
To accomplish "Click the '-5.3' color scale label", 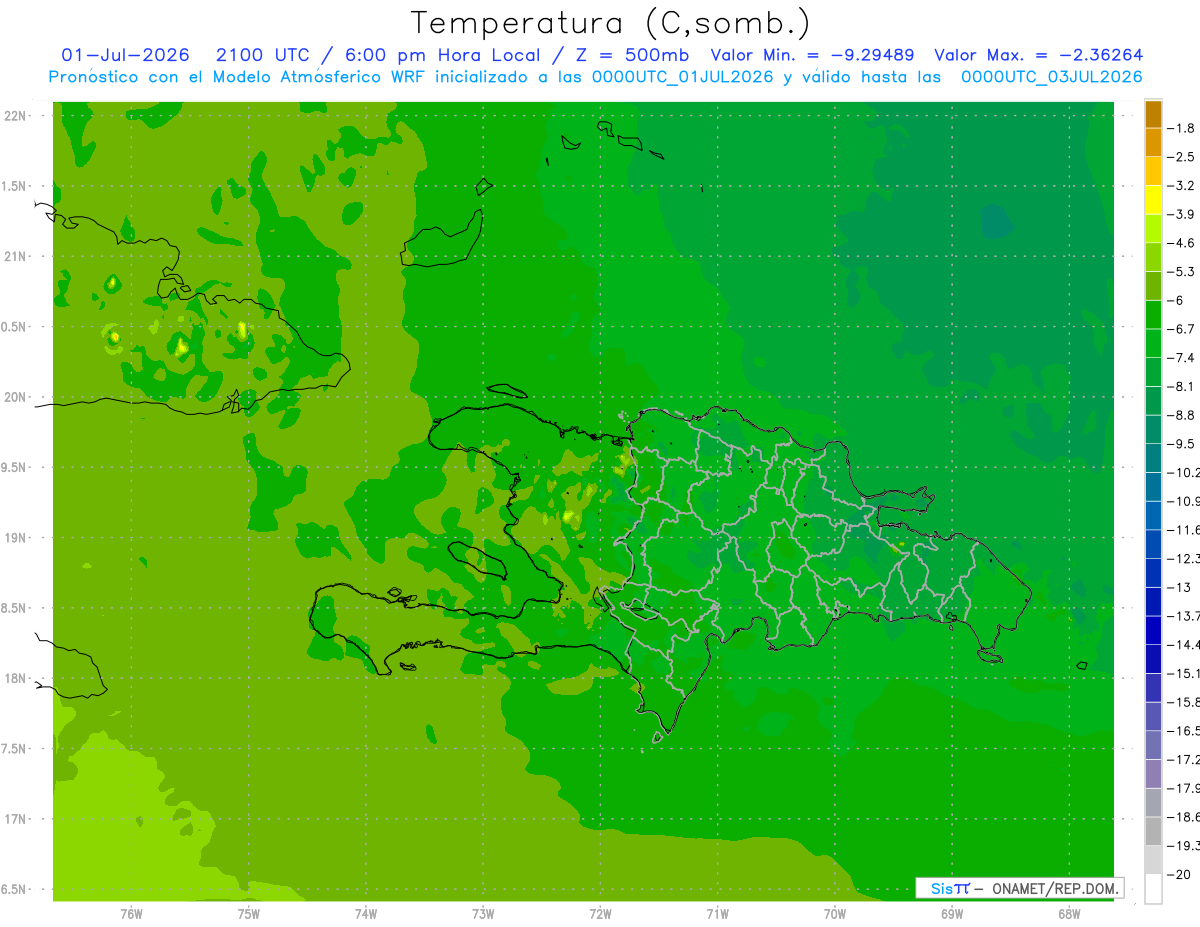I will 1181,271.
